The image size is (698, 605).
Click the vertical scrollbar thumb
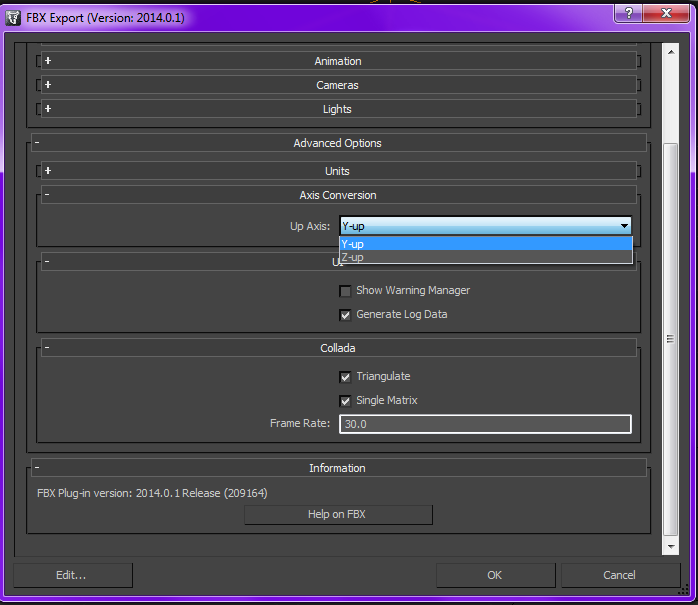point(671,339)
